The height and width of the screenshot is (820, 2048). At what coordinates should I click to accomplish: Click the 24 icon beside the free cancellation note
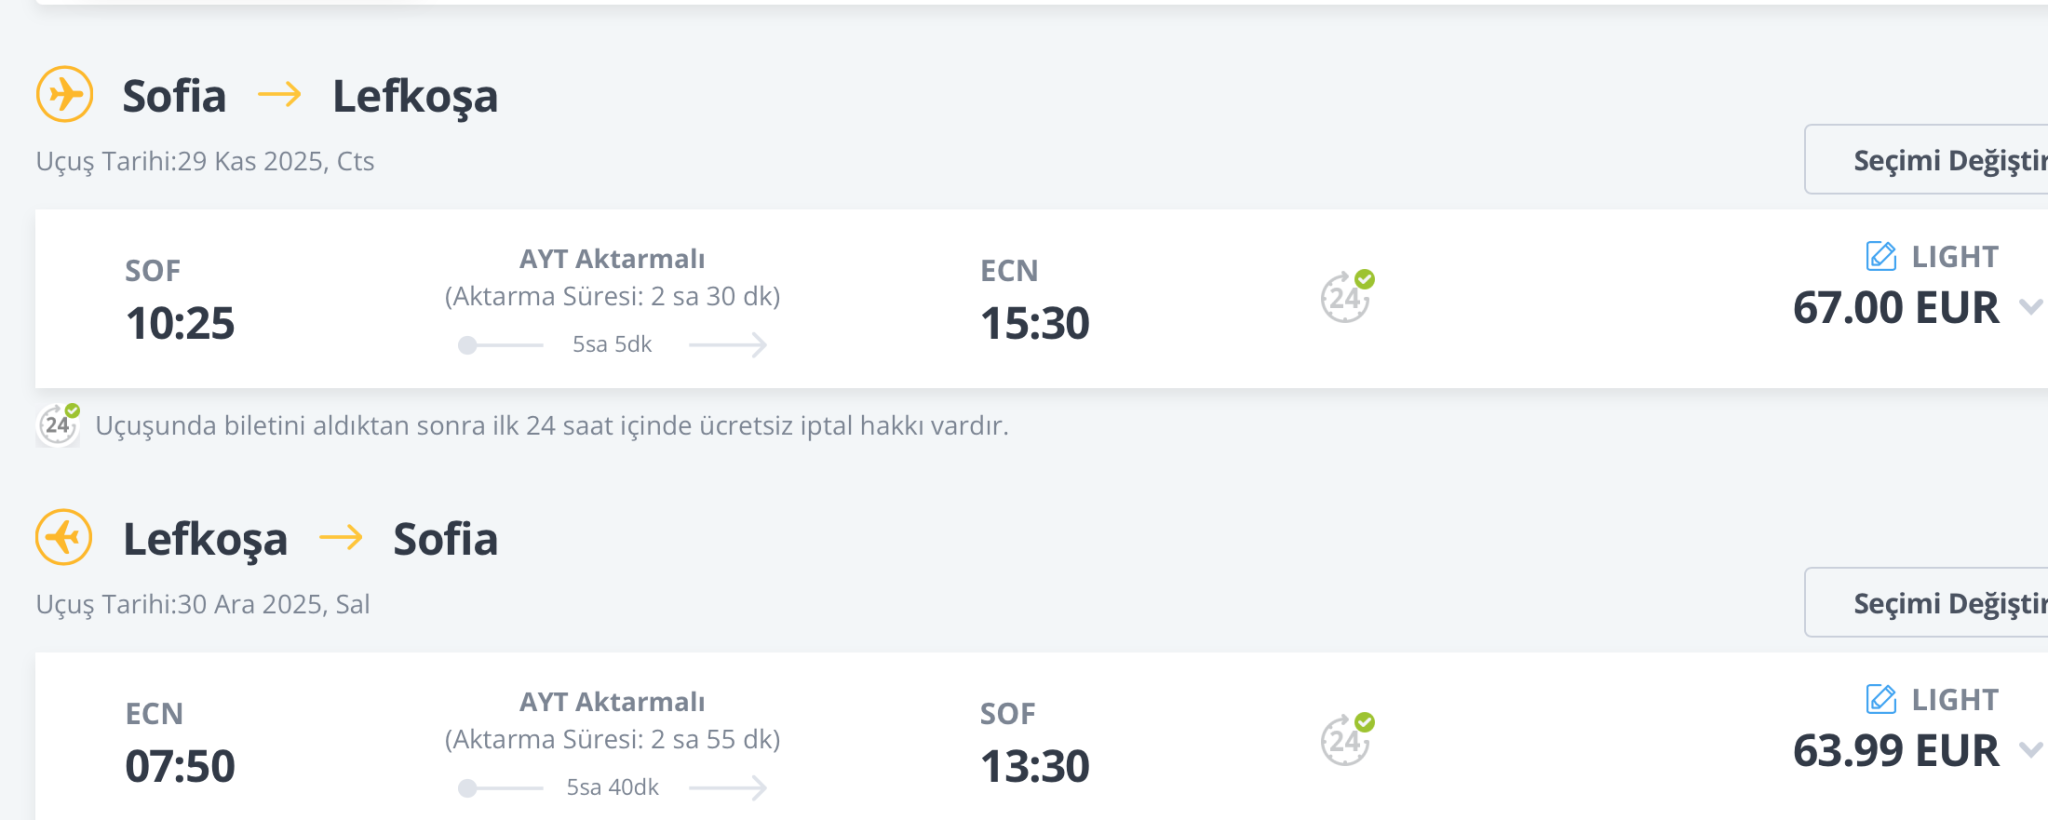(x=58, y=425)
